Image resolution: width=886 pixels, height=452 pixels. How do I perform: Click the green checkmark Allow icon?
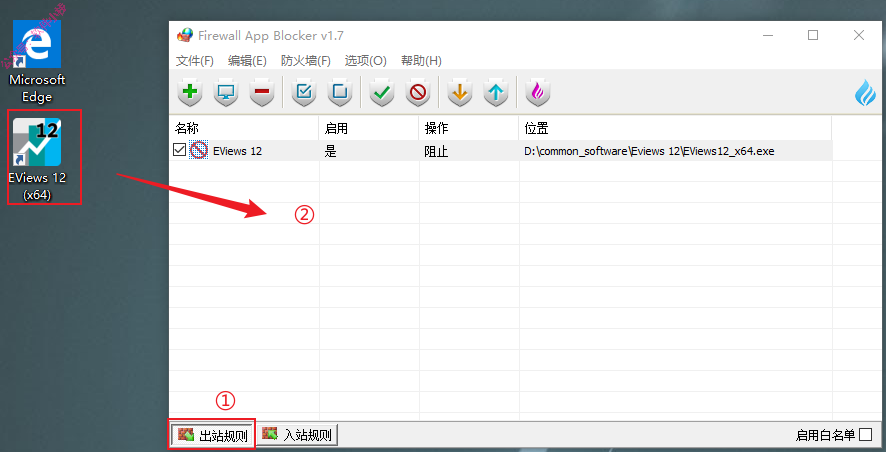[383, 92]
